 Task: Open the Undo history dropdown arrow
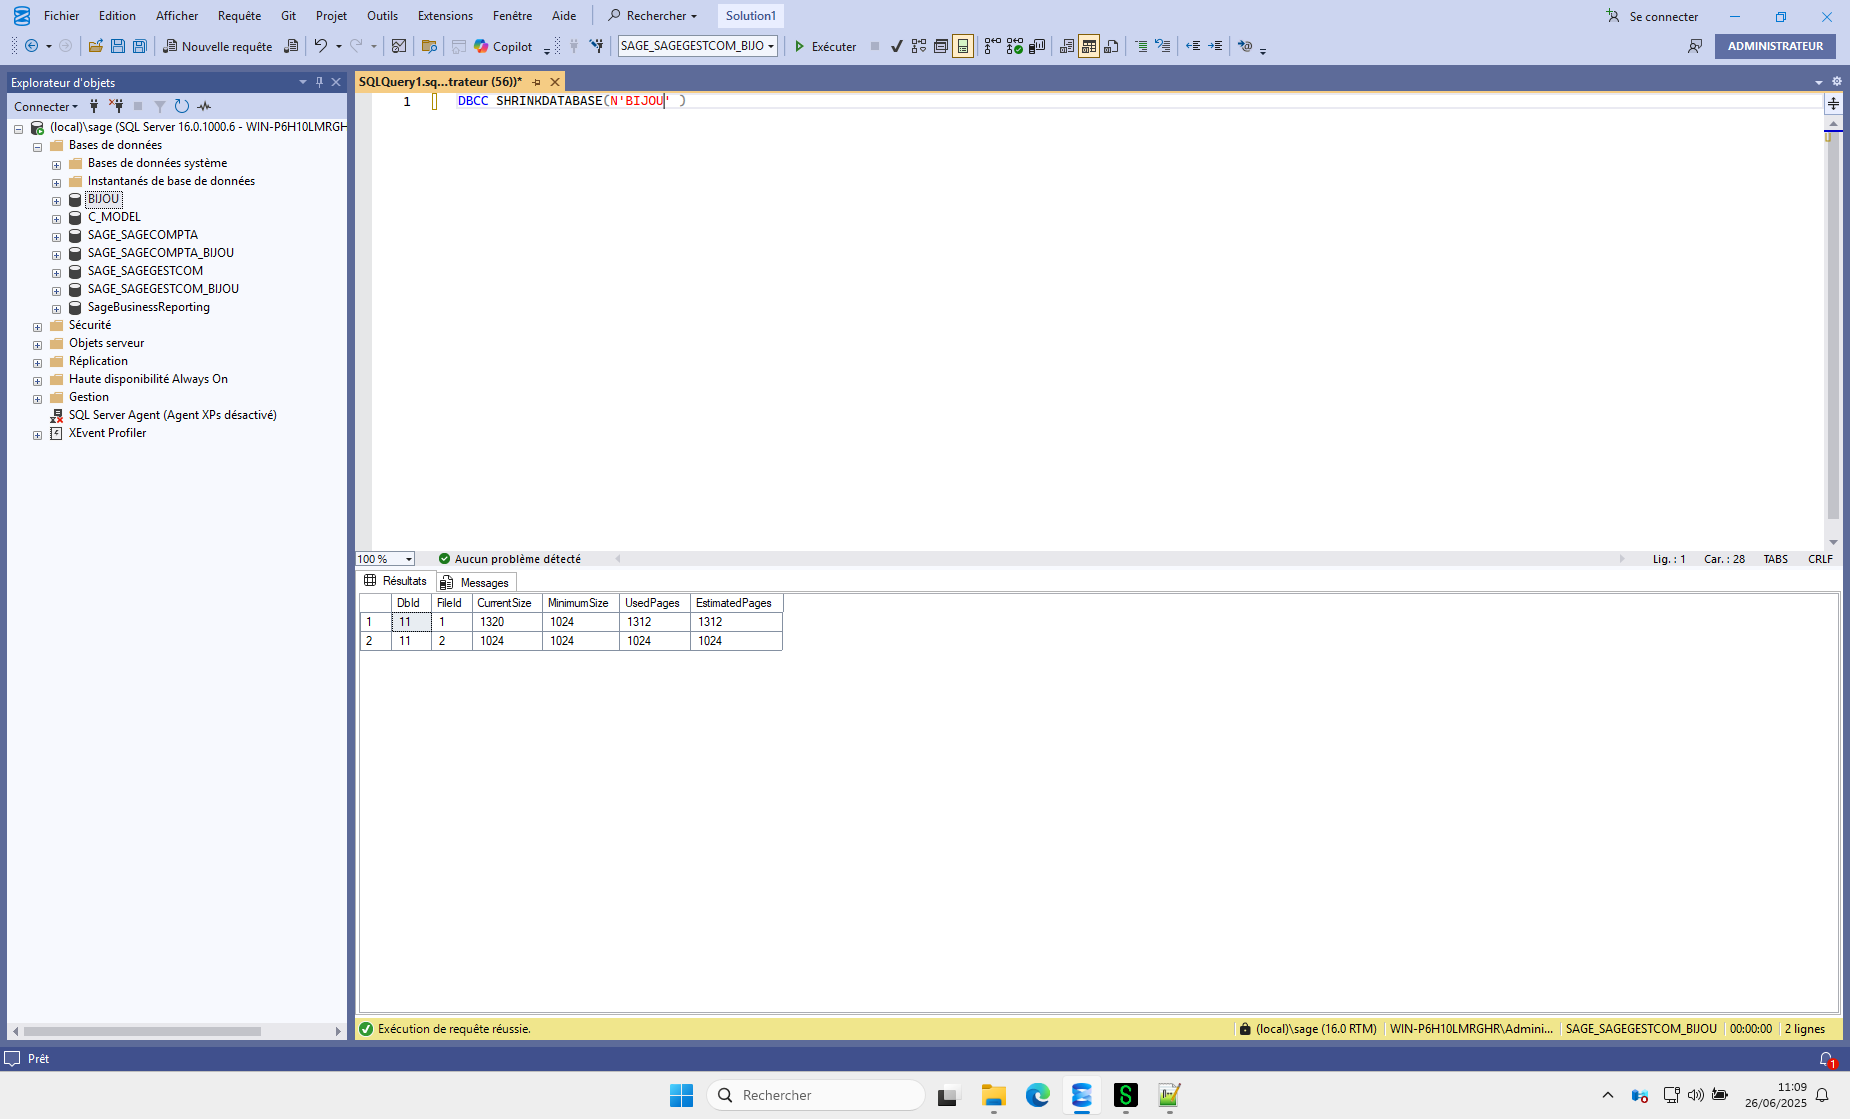(x=339, y=46)
